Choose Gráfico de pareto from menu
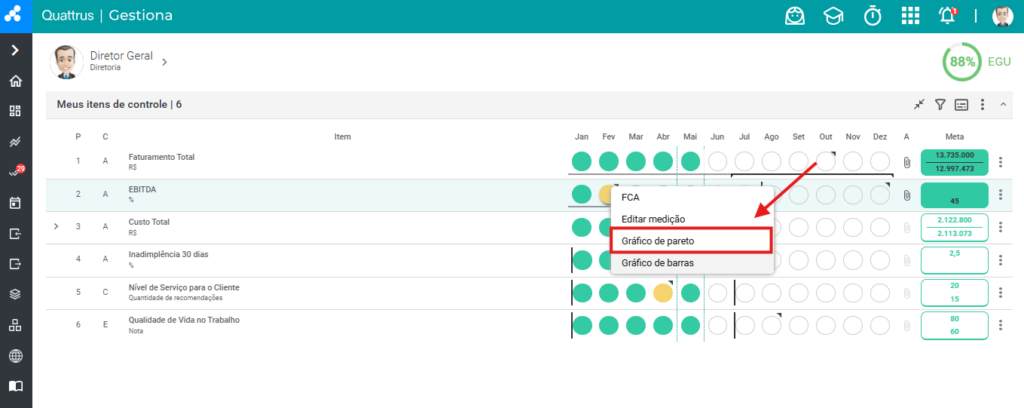 (x=692, y=241)
